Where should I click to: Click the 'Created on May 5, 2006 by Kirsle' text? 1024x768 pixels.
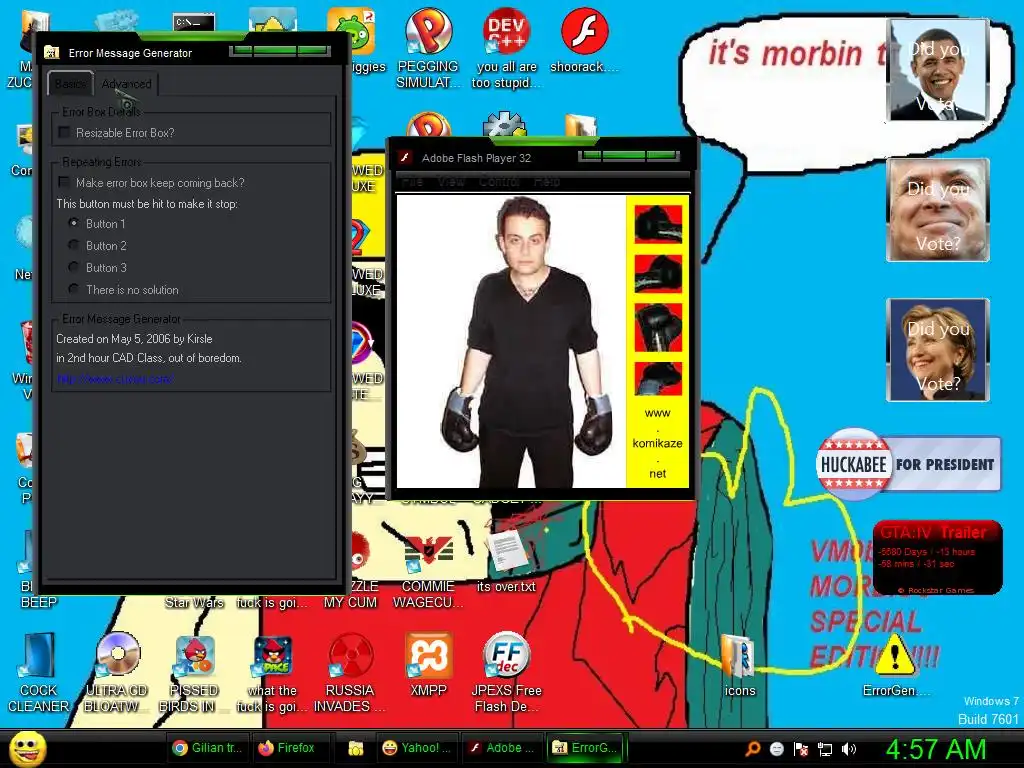click(134, 339)
